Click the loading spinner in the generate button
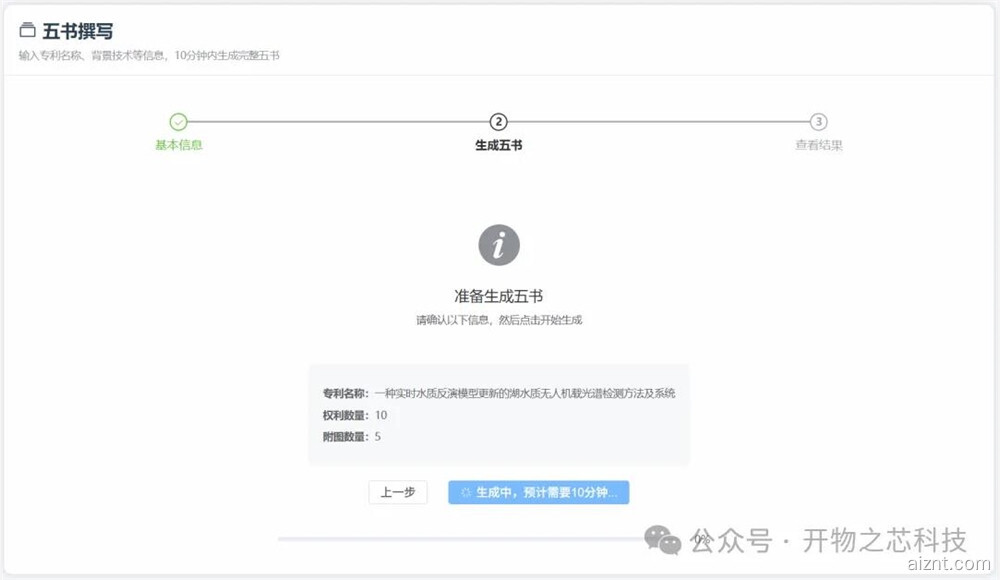 [465, 493]
